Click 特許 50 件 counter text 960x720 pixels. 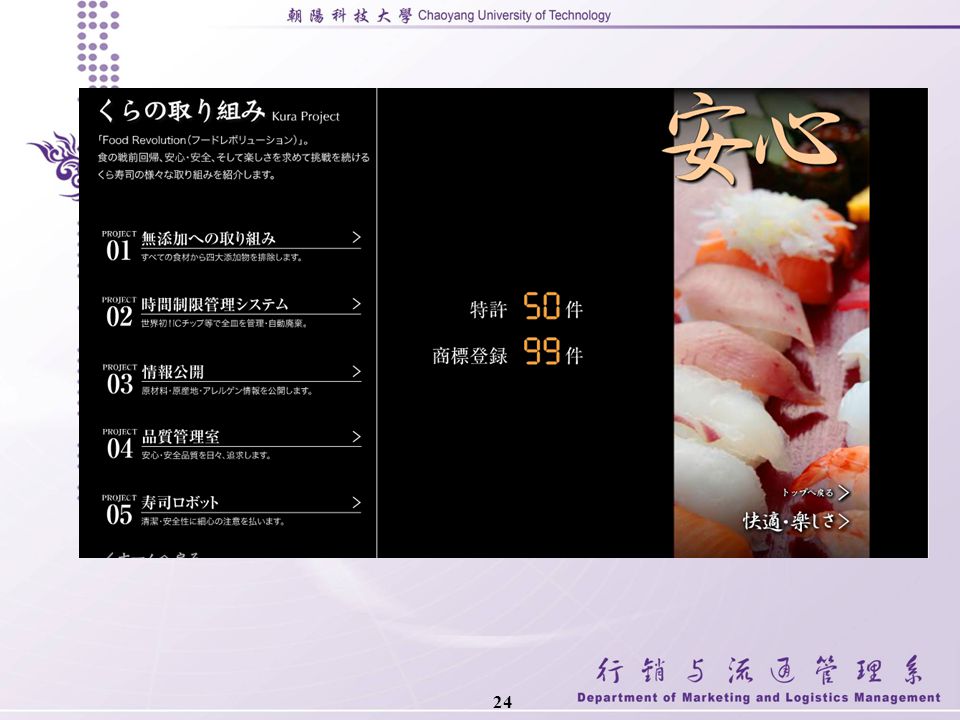526,307
